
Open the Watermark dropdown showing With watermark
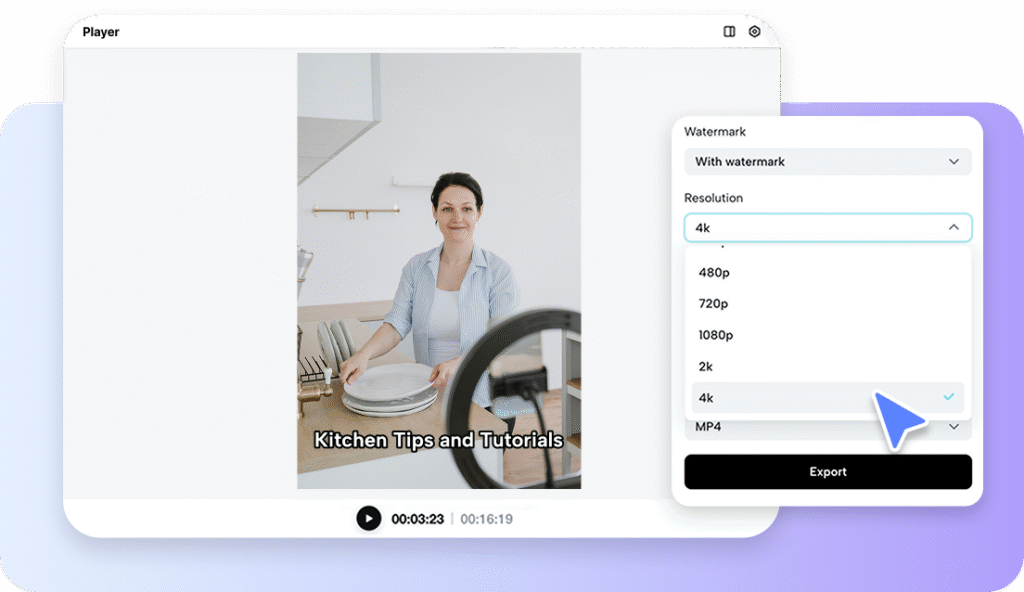pyautogui.click(x=827, y=162)
